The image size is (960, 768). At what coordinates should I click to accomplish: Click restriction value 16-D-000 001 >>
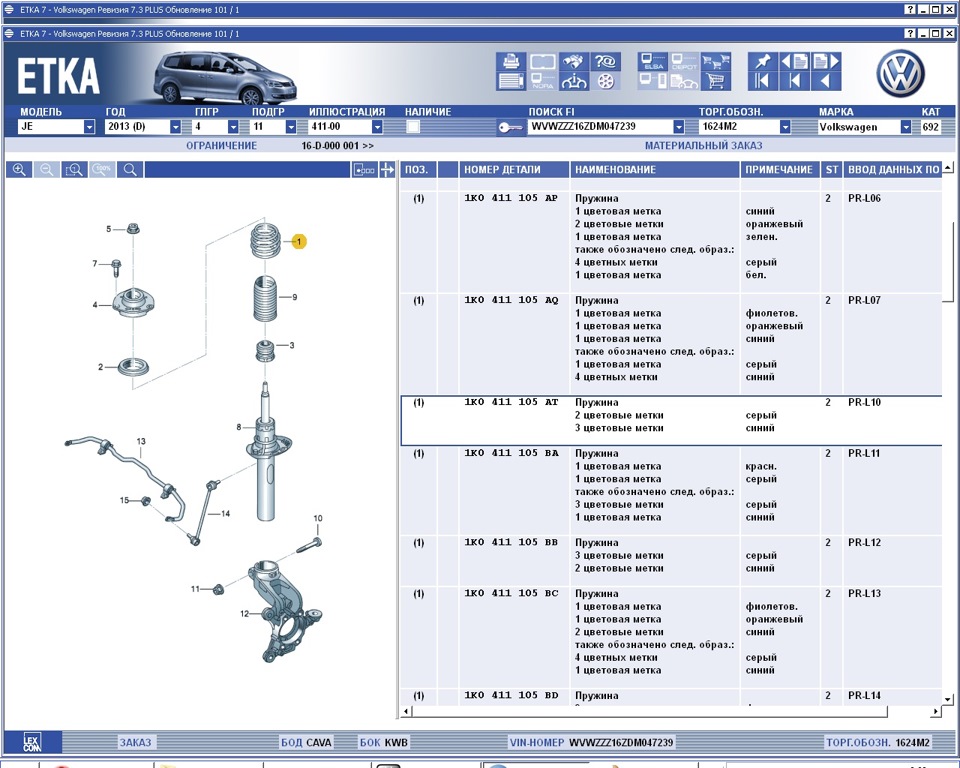pos(337,146)
